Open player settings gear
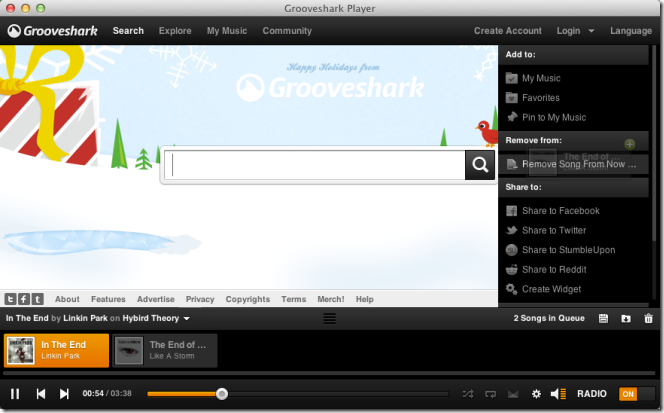 (x=536, y=394)
